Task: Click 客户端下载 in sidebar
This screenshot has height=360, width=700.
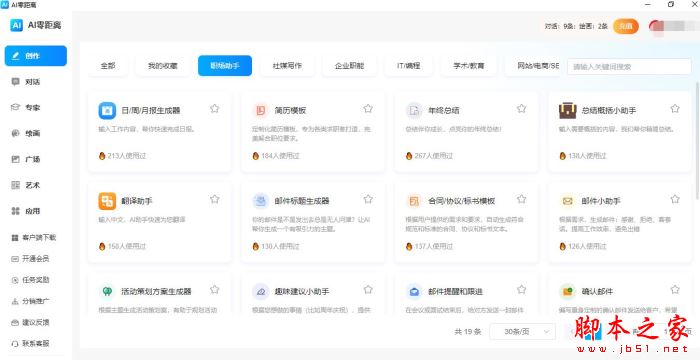Action: click(x=34, y=238)
